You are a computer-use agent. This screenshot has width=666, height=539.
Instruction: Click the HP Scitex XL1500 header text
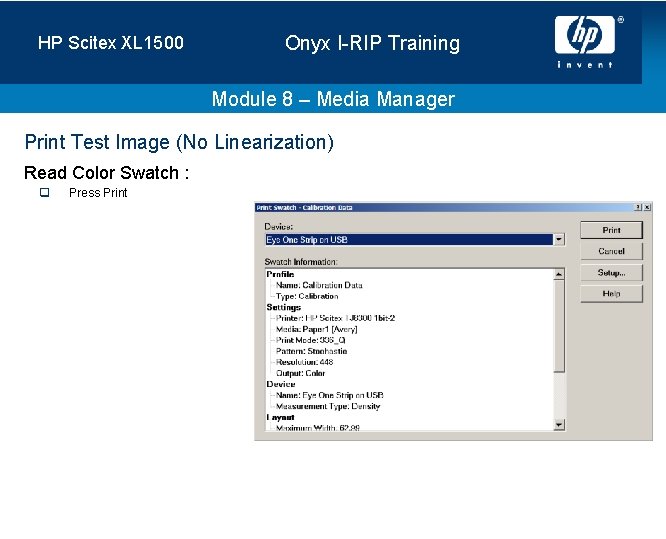click(x=111, y=43)
